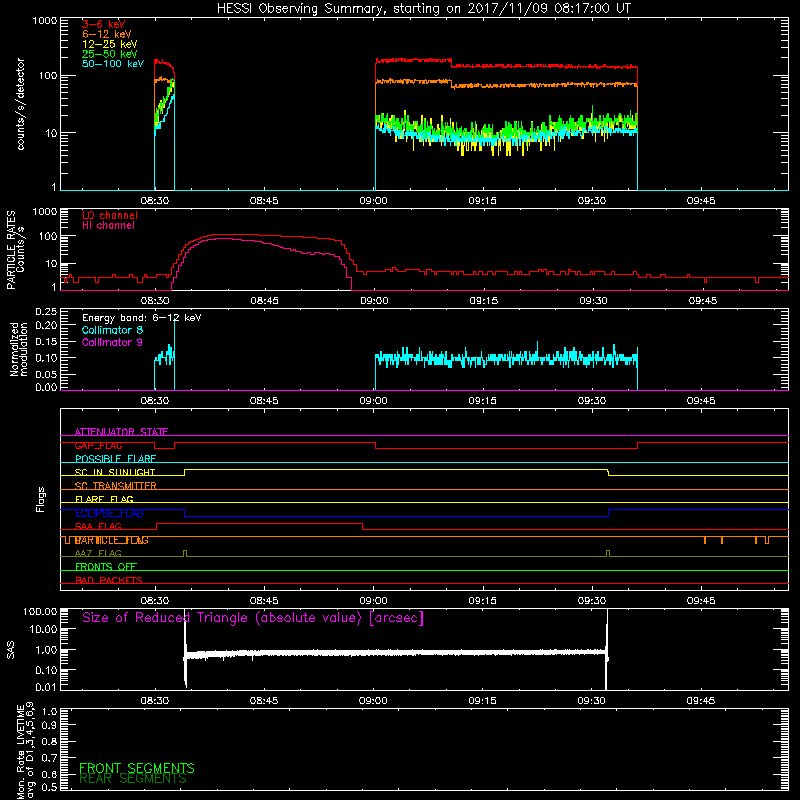Select the green "FRONTS_OFF" flag label
Viewport: 800px width, 800px height.
(x=106, y=567)
